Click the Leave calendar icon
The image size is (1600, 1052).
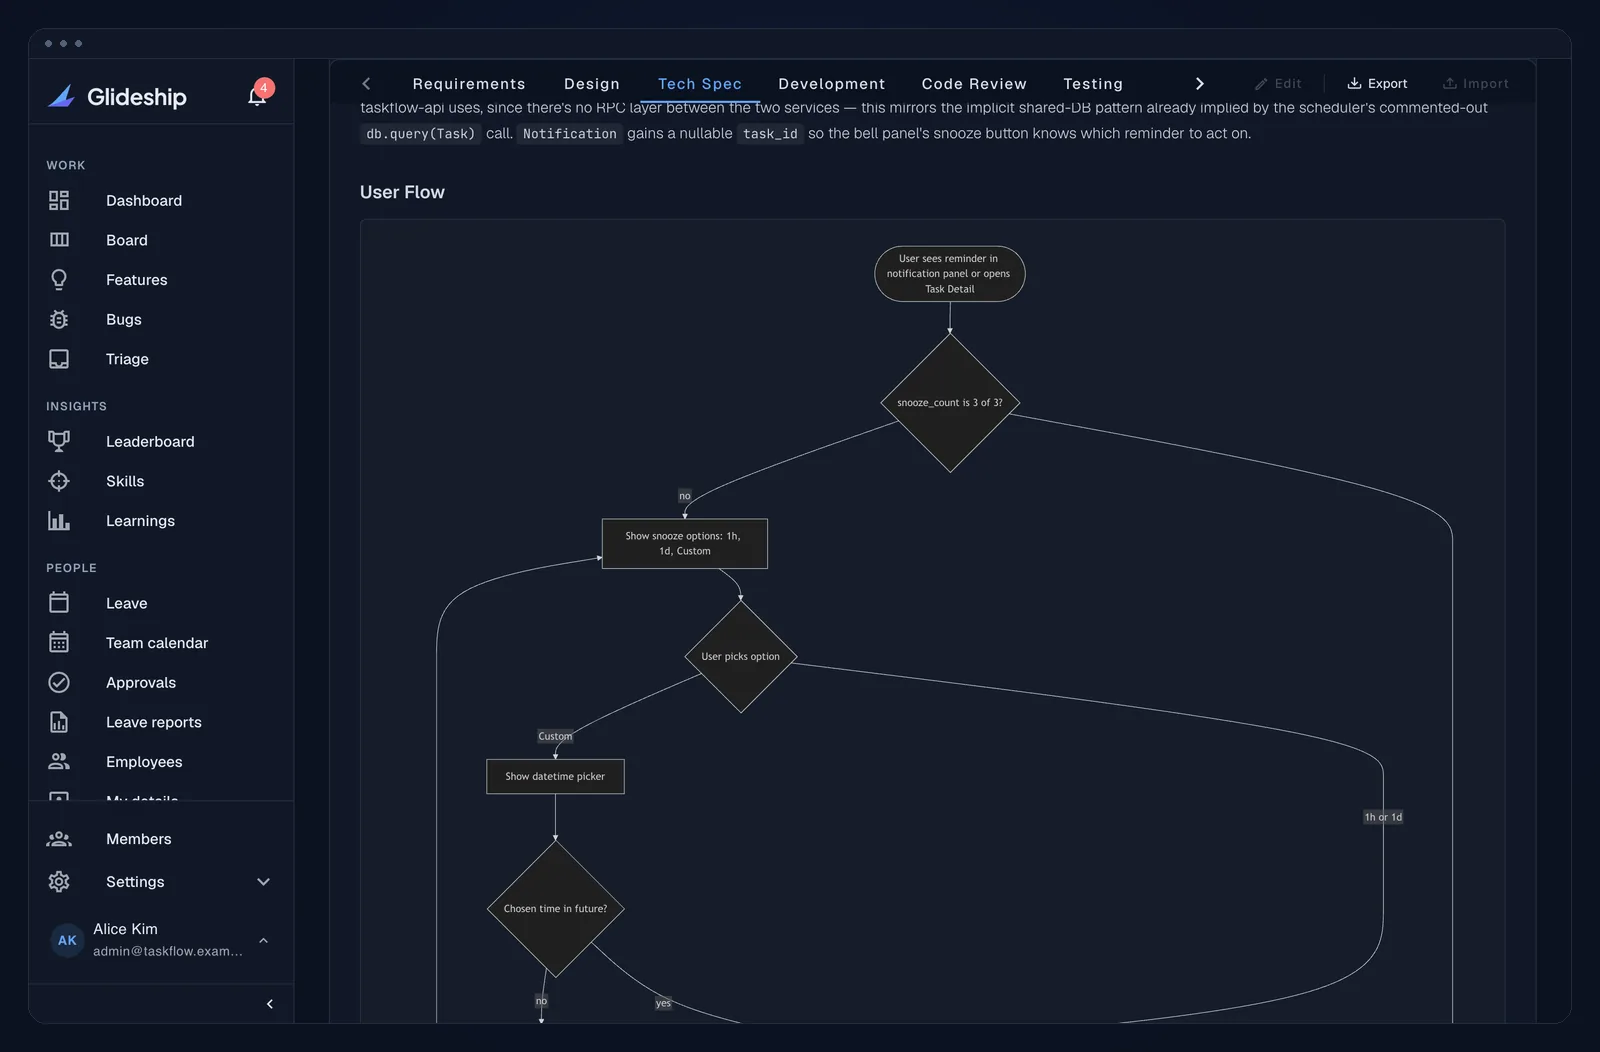pyautogui.click(x=59, y=602)
